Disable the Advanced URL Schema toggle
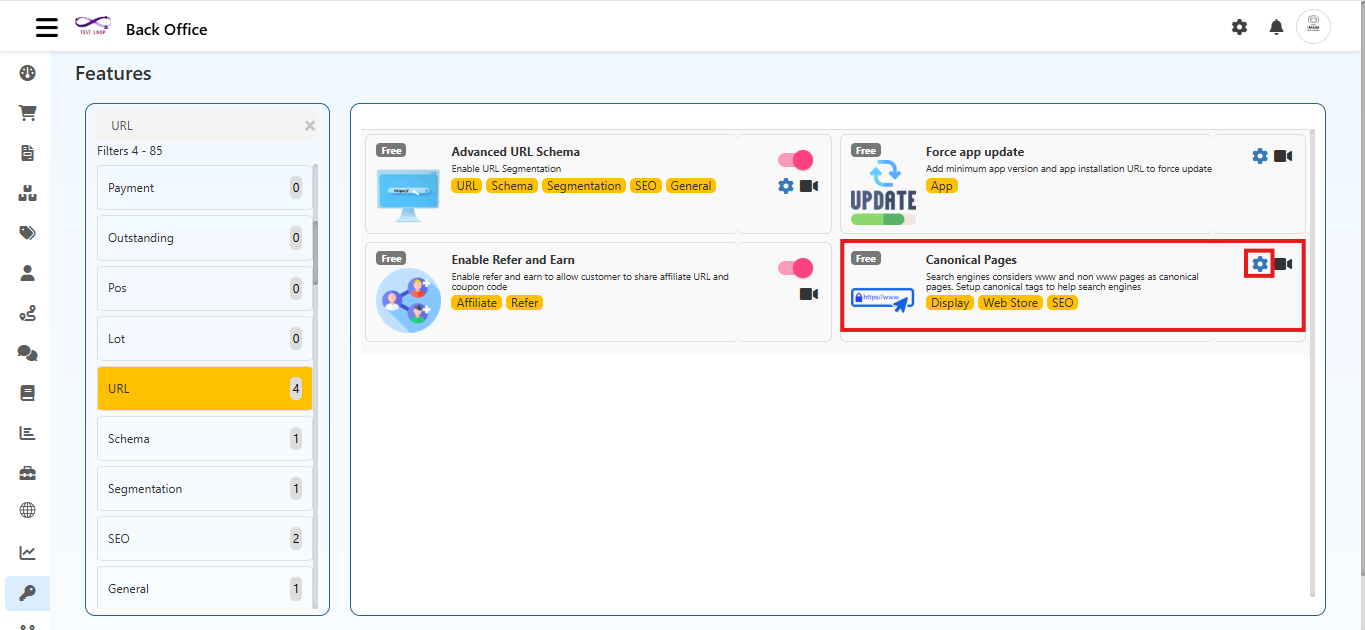 click(x=795, y=160)
